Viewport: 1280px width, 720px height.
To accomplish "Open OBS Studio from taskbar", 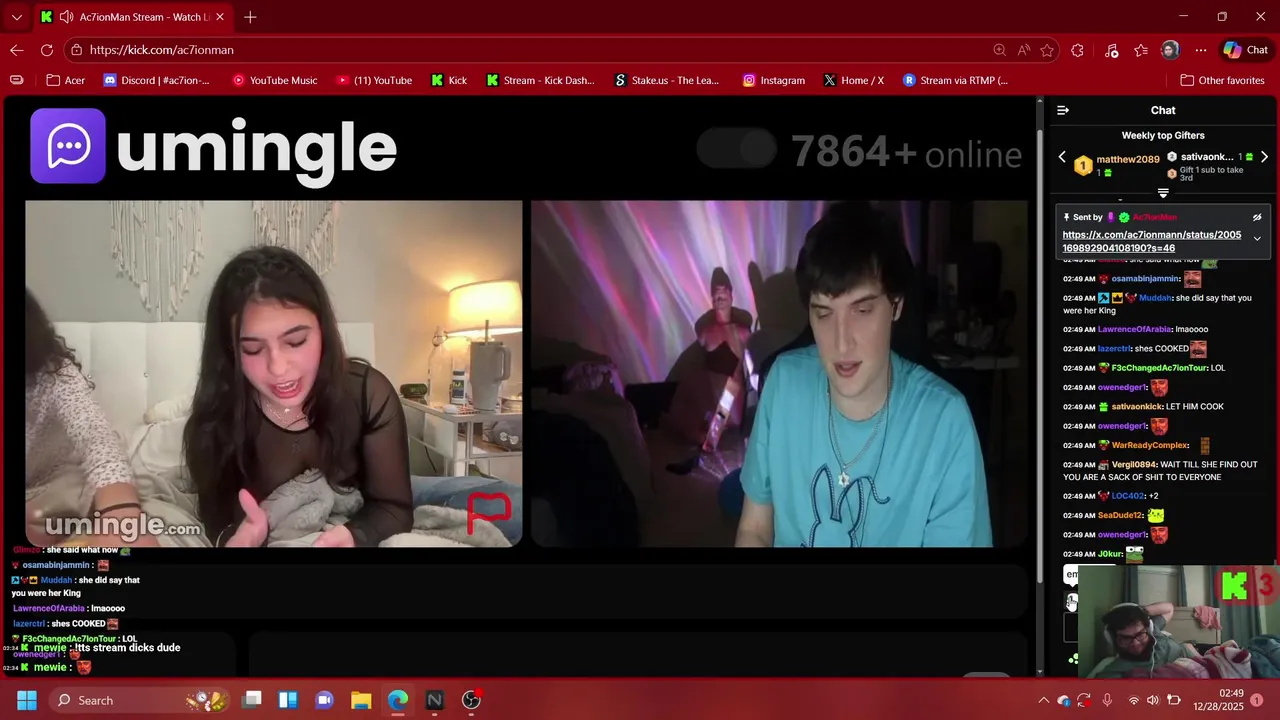I will click(x=471, y=700).
